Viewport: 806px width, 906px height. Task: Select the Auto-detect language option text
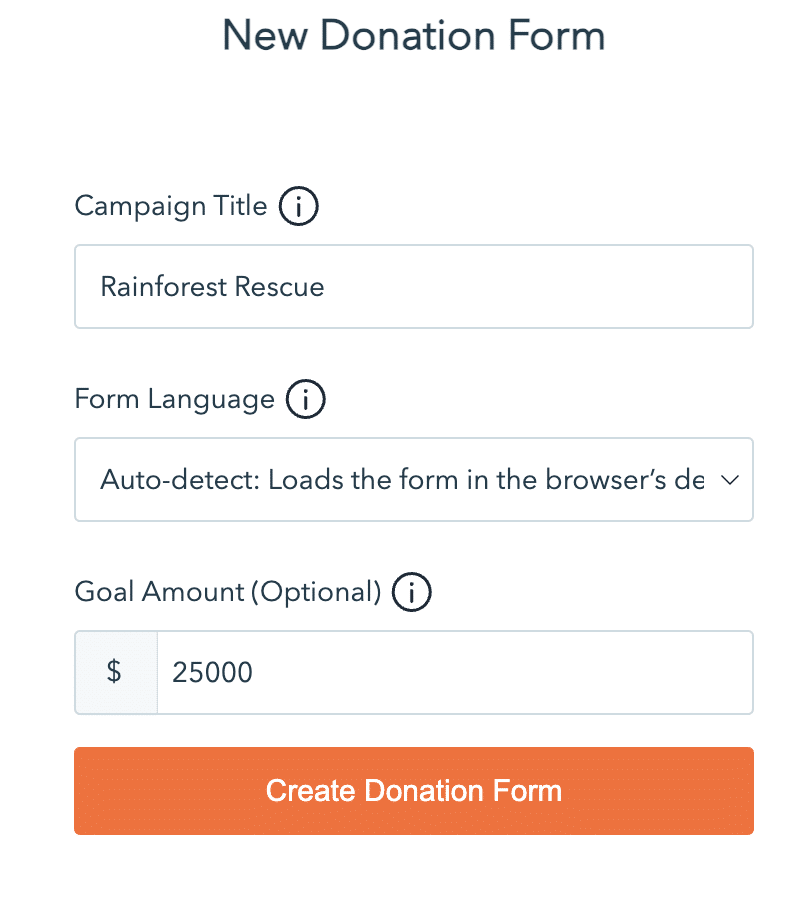tap(400, 480)
